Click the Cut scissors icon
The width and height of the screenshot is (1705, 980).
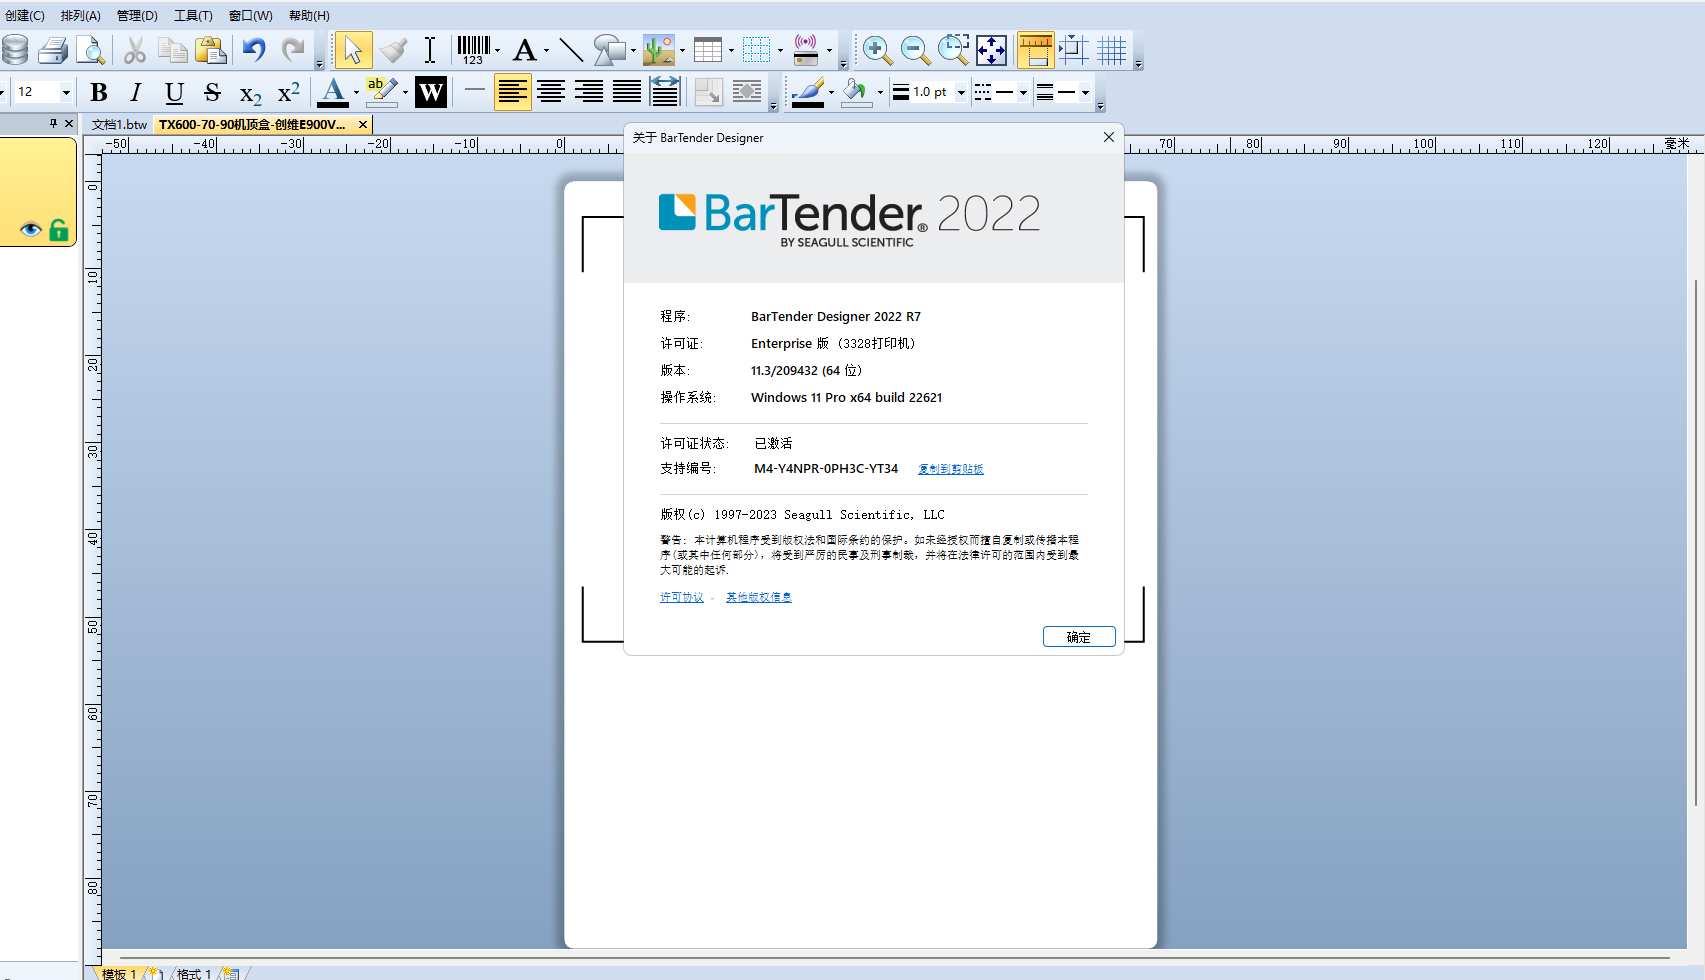135,50
